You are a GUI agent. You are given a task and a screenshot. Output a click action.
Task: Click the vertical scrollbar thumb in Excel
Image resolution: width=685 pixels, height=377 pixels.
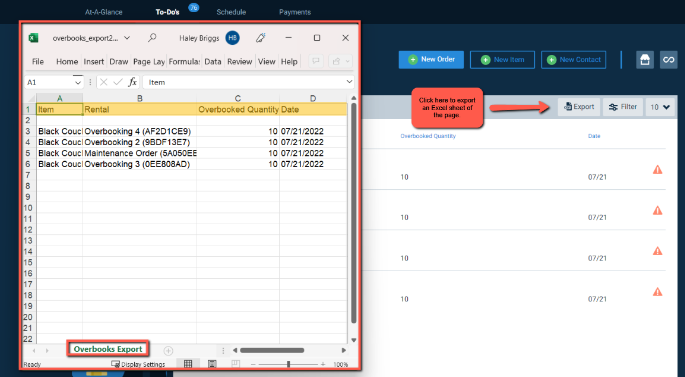(353, 213)
